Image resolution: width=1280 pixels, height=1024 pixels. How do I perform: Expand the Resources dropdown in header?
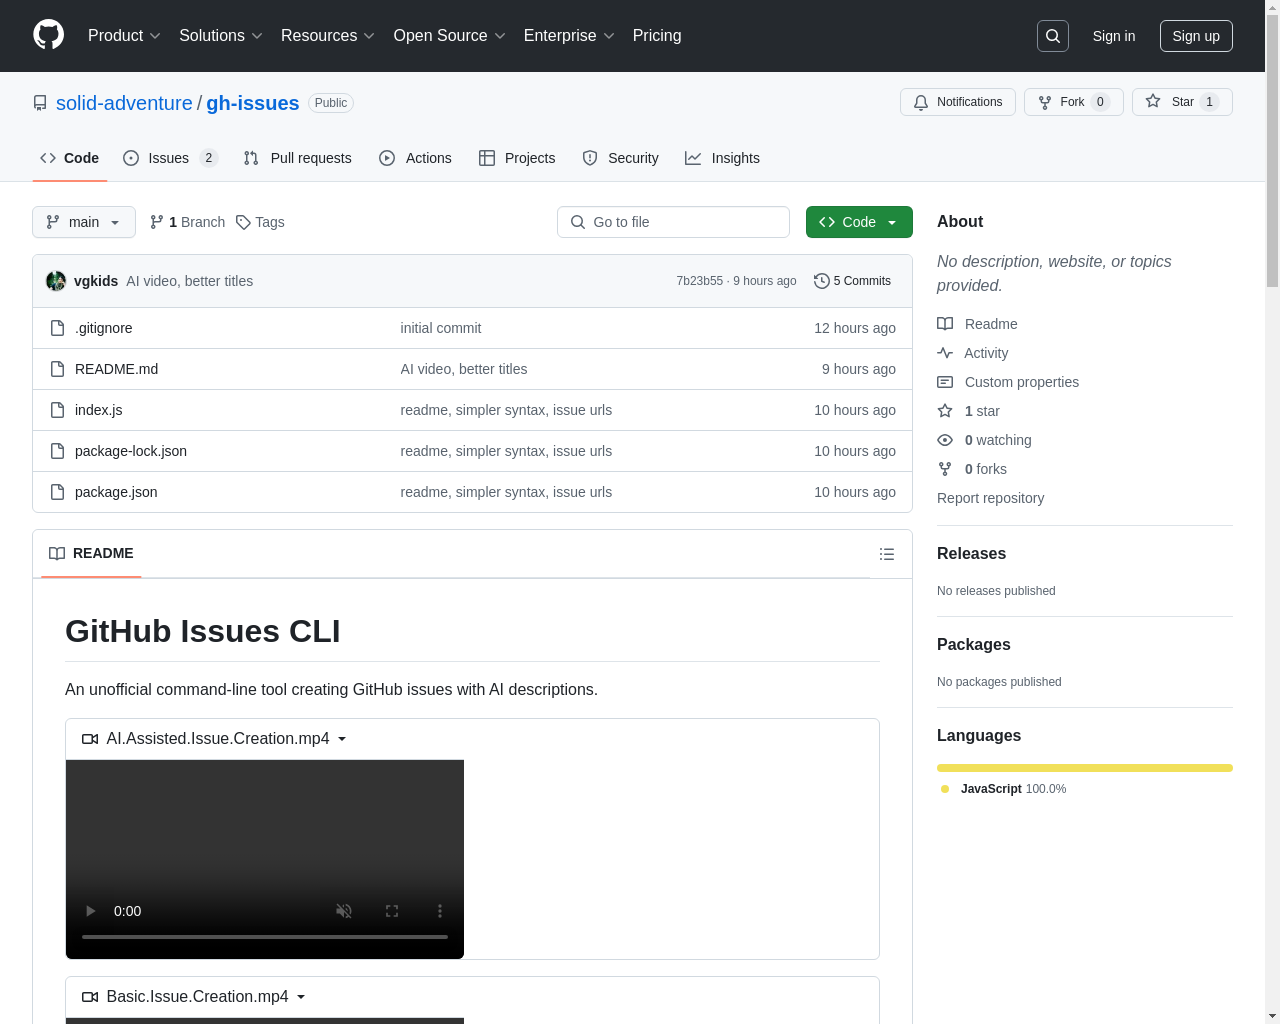328,36
